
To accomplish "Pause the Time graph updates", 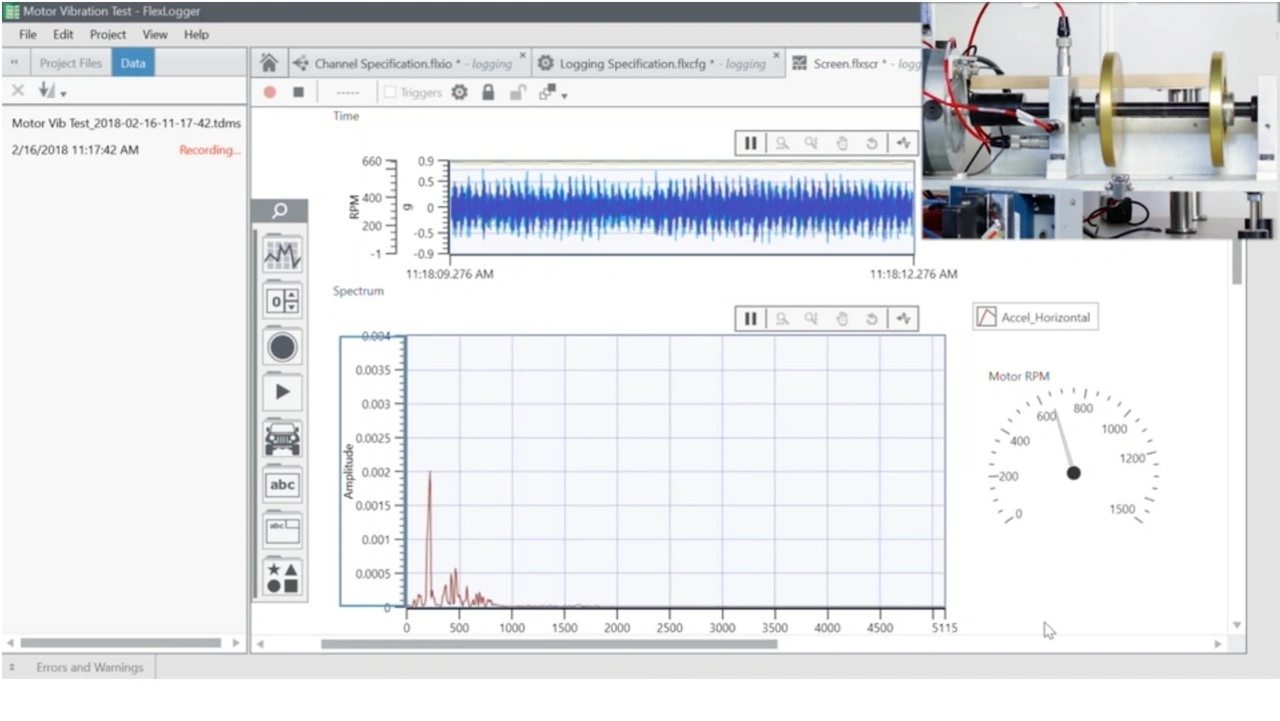I will [x=750, y=143].
